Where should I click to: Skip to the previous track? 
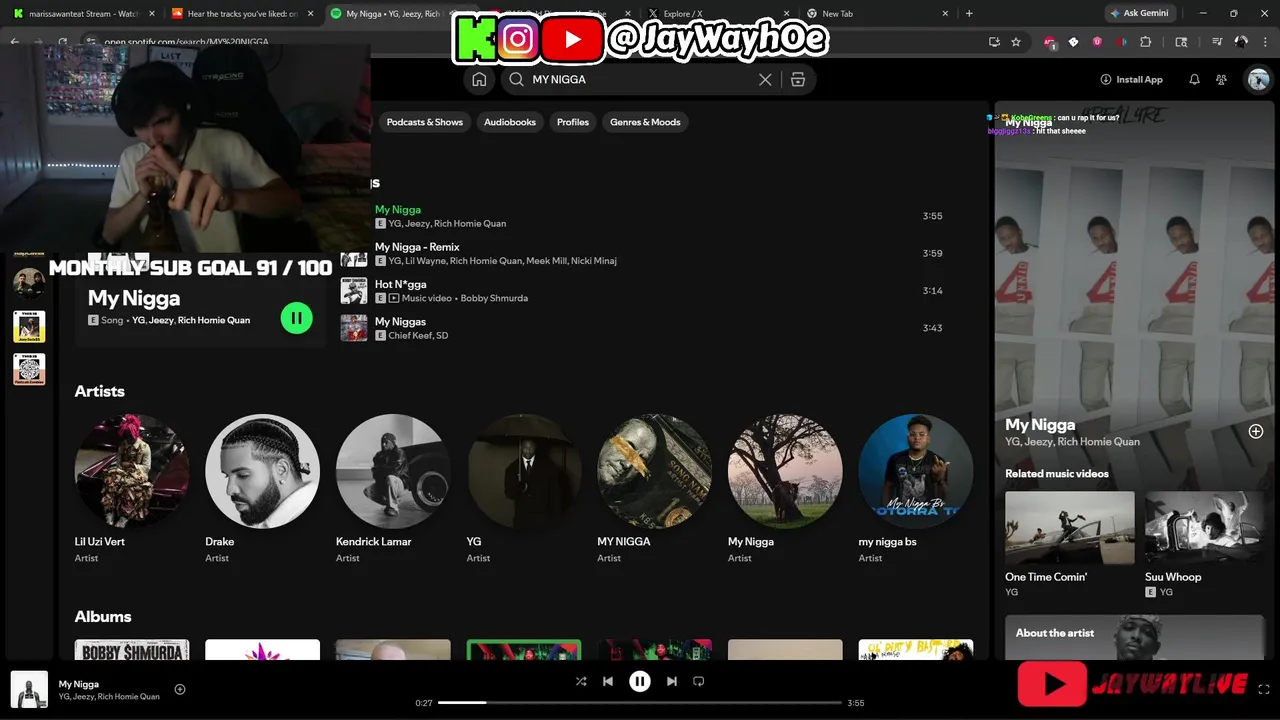pos(608,681)
